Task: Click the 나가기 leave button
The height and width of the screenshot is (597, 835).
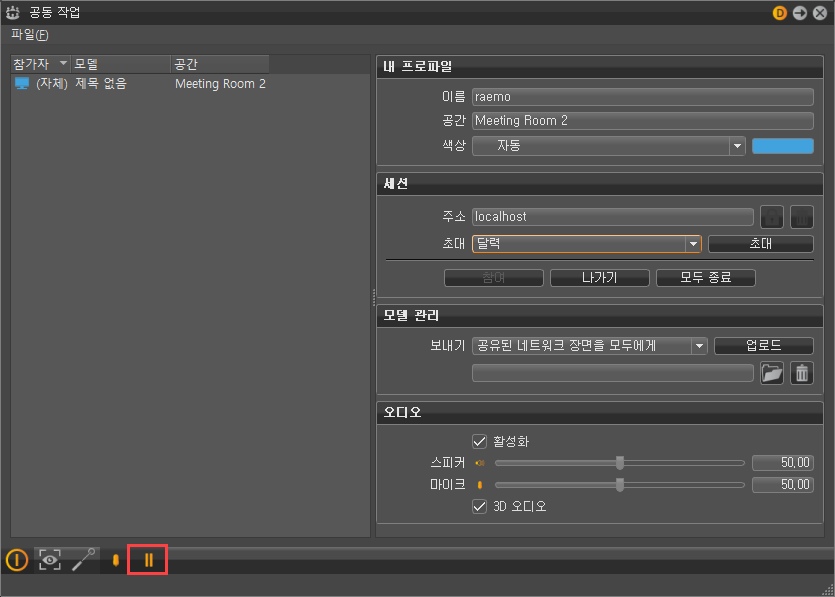Action: [x=600, y=277]
